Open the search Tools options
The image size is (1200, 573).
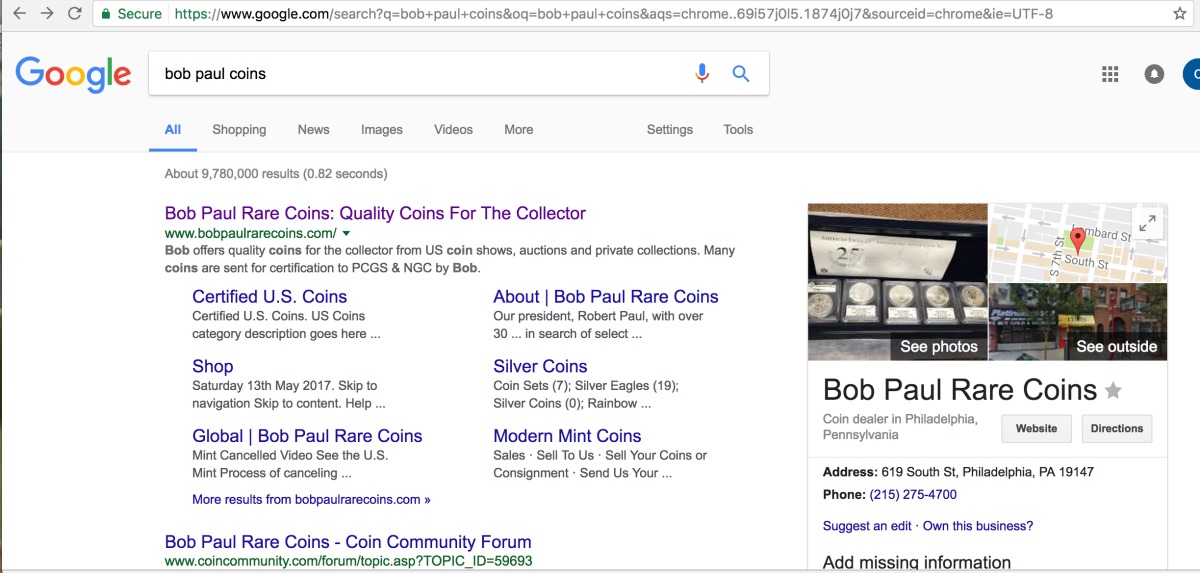click(x=738, y=130)
